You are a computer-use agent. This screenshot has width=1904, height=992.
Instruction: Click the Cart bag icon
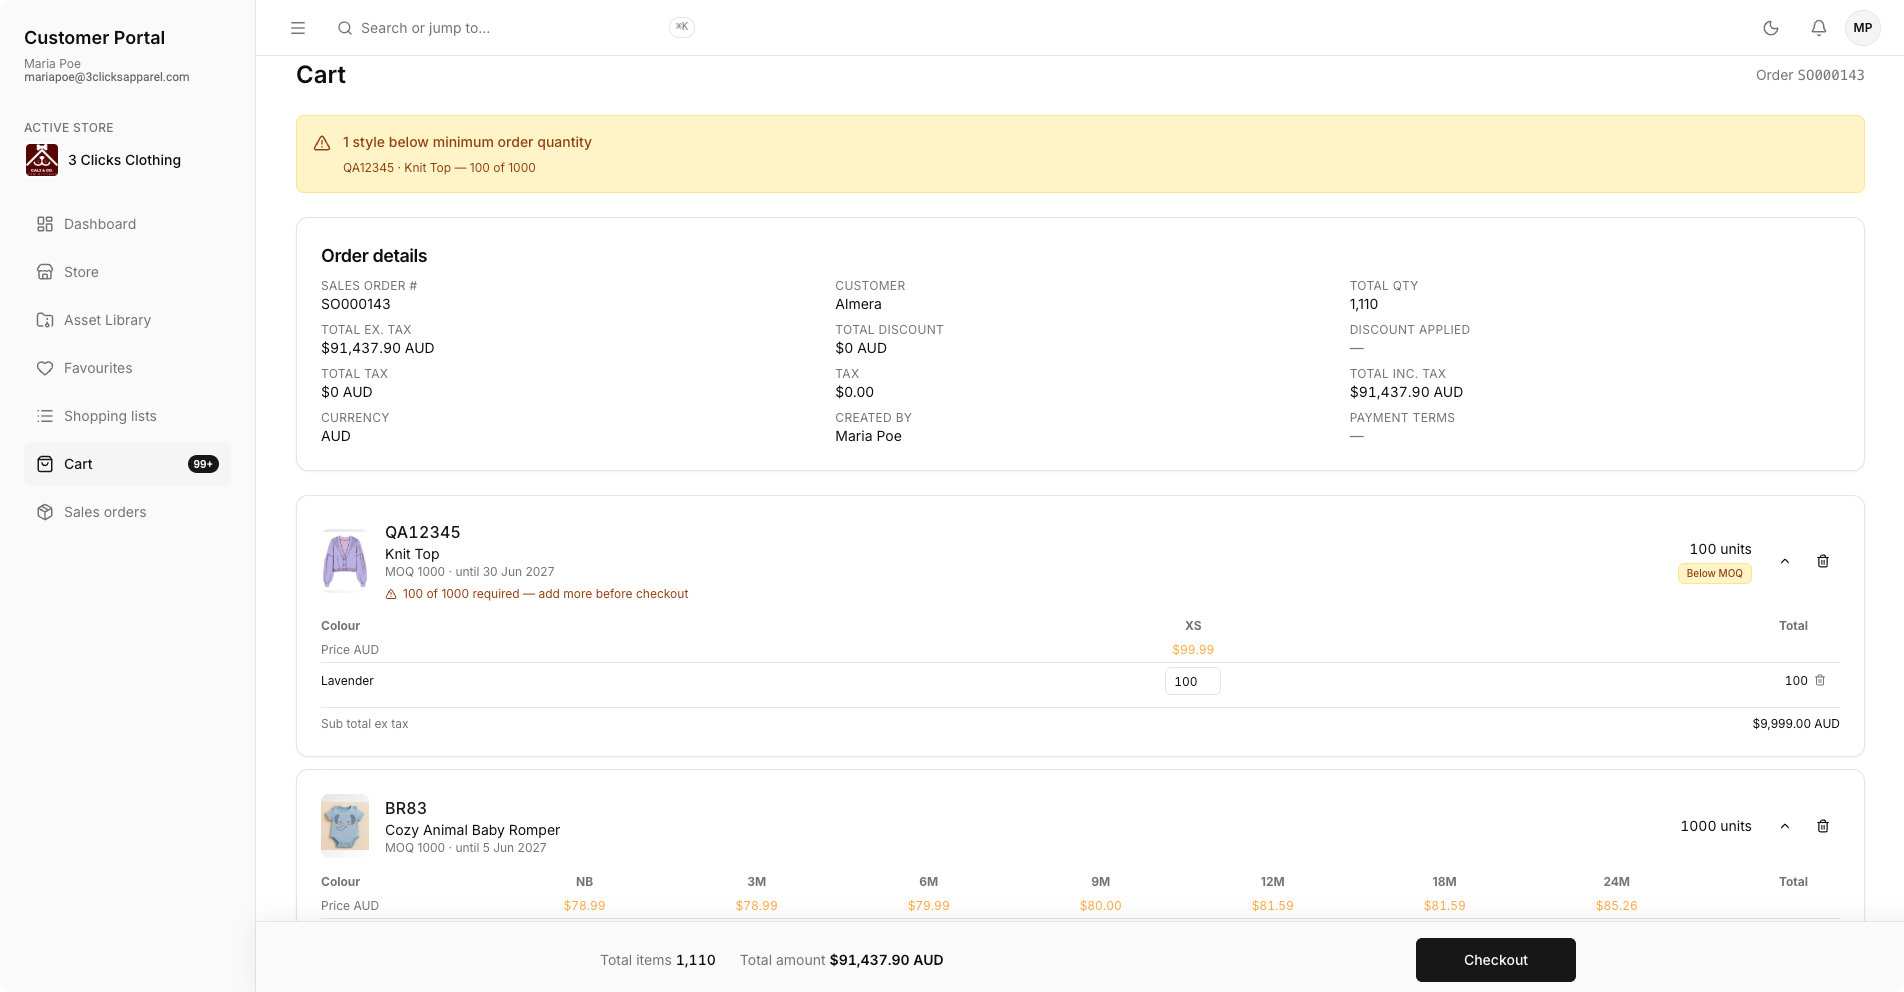pyautogui.click(x=45, y=464)
